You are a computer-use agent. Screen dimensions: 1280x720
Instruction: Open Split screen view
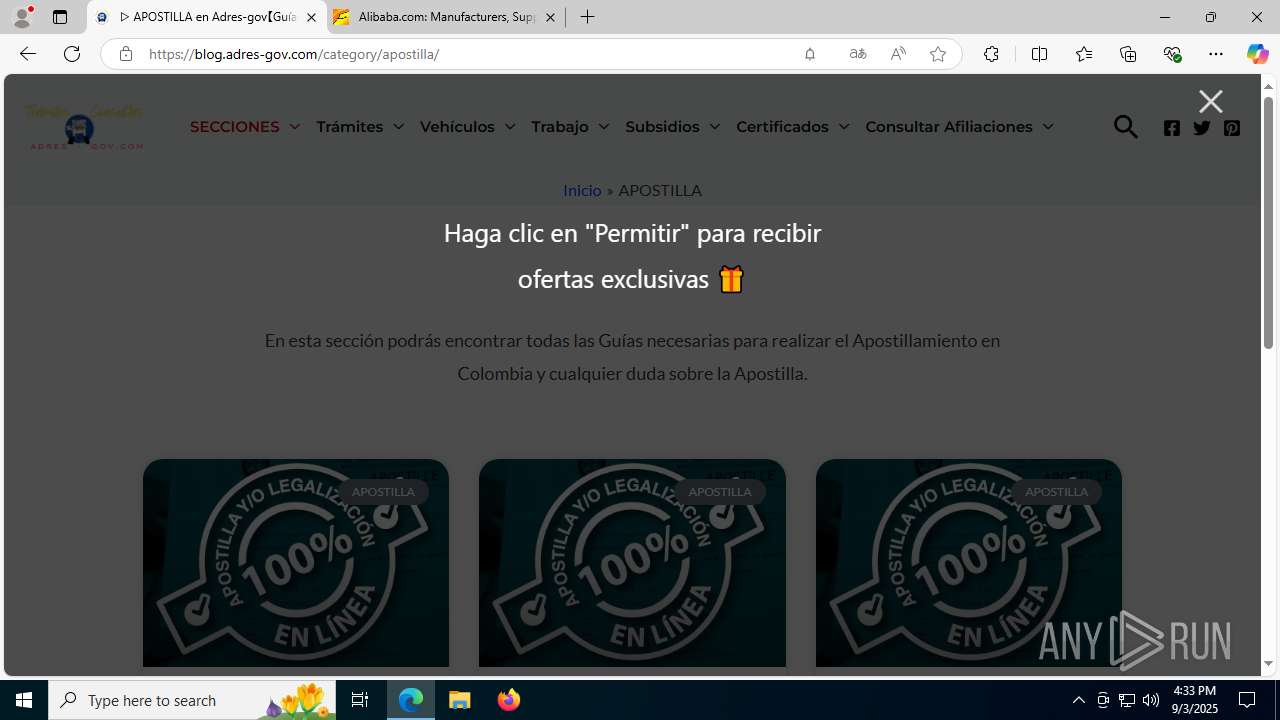point(1039,54)
